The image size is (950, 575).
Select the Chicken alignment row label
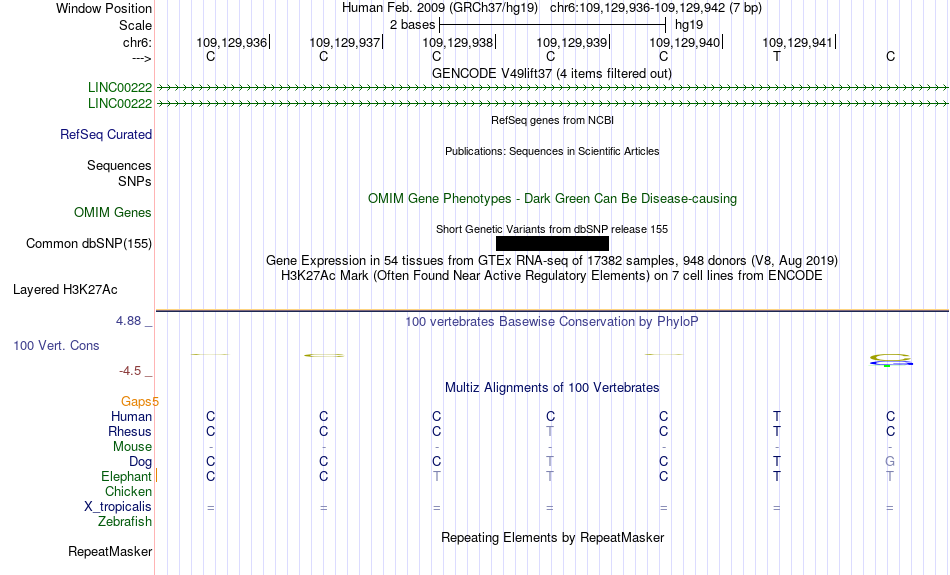click(128, 491)
